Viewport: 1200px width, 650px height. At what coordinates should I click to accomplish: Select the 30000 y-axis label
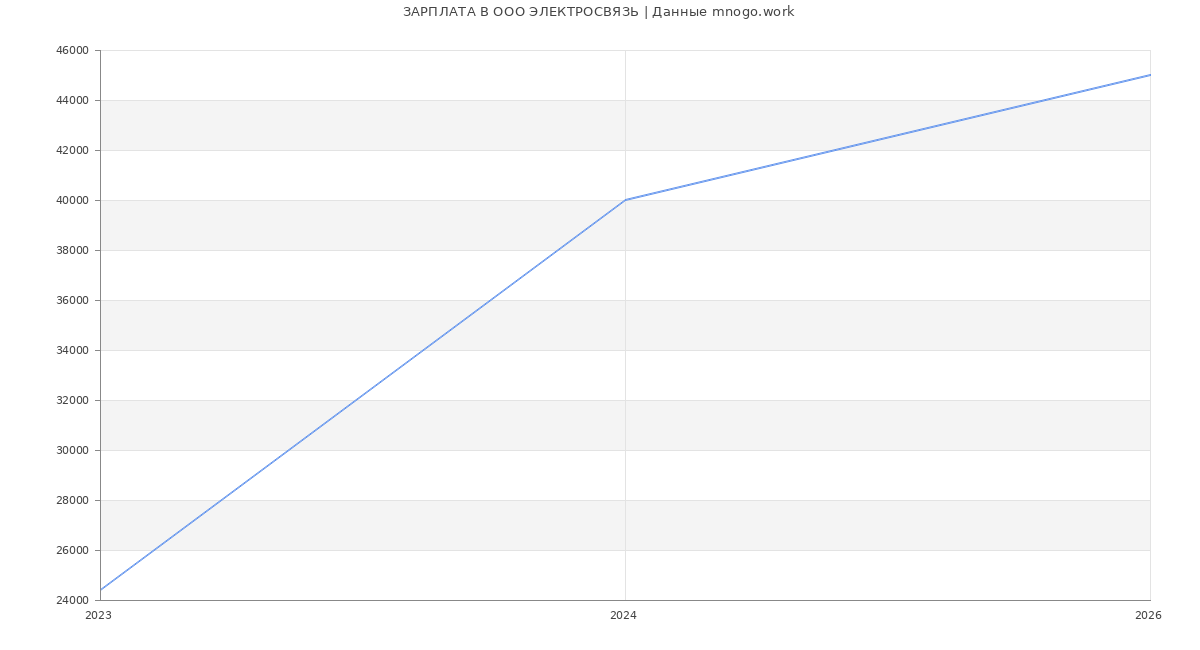(72, 450)
